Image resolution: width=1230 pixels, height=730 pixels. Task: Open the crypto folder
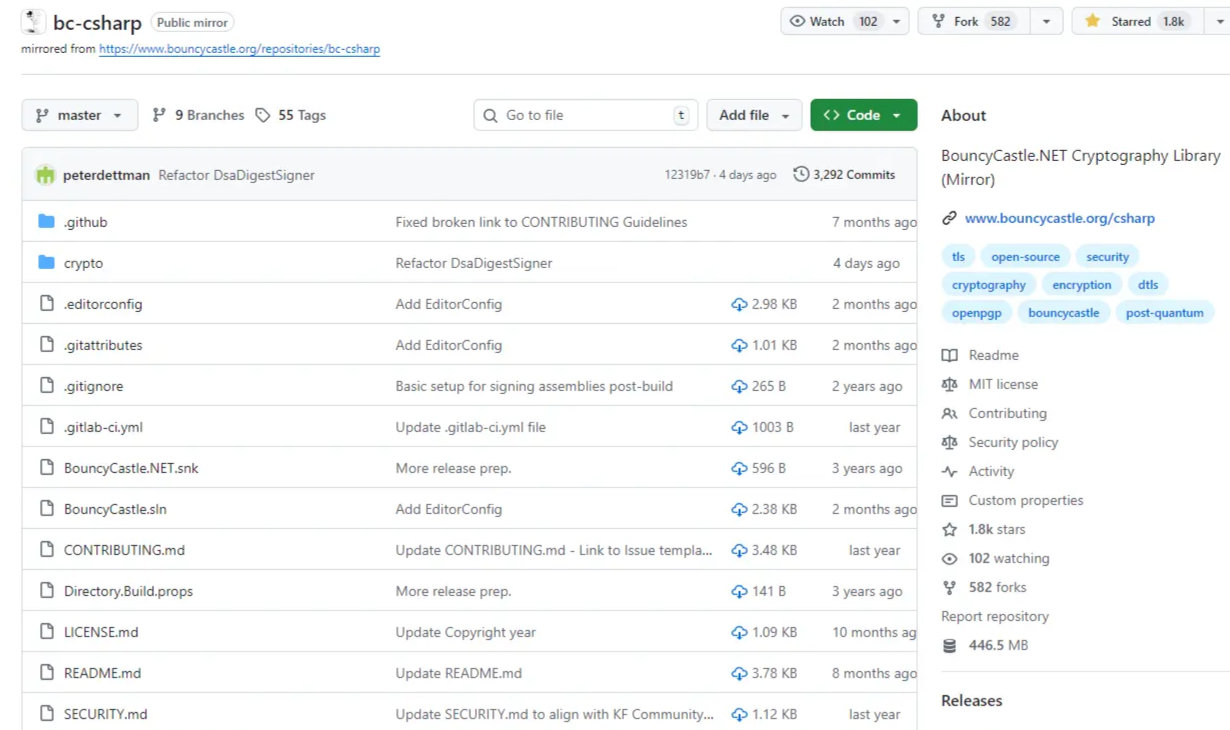83,263
